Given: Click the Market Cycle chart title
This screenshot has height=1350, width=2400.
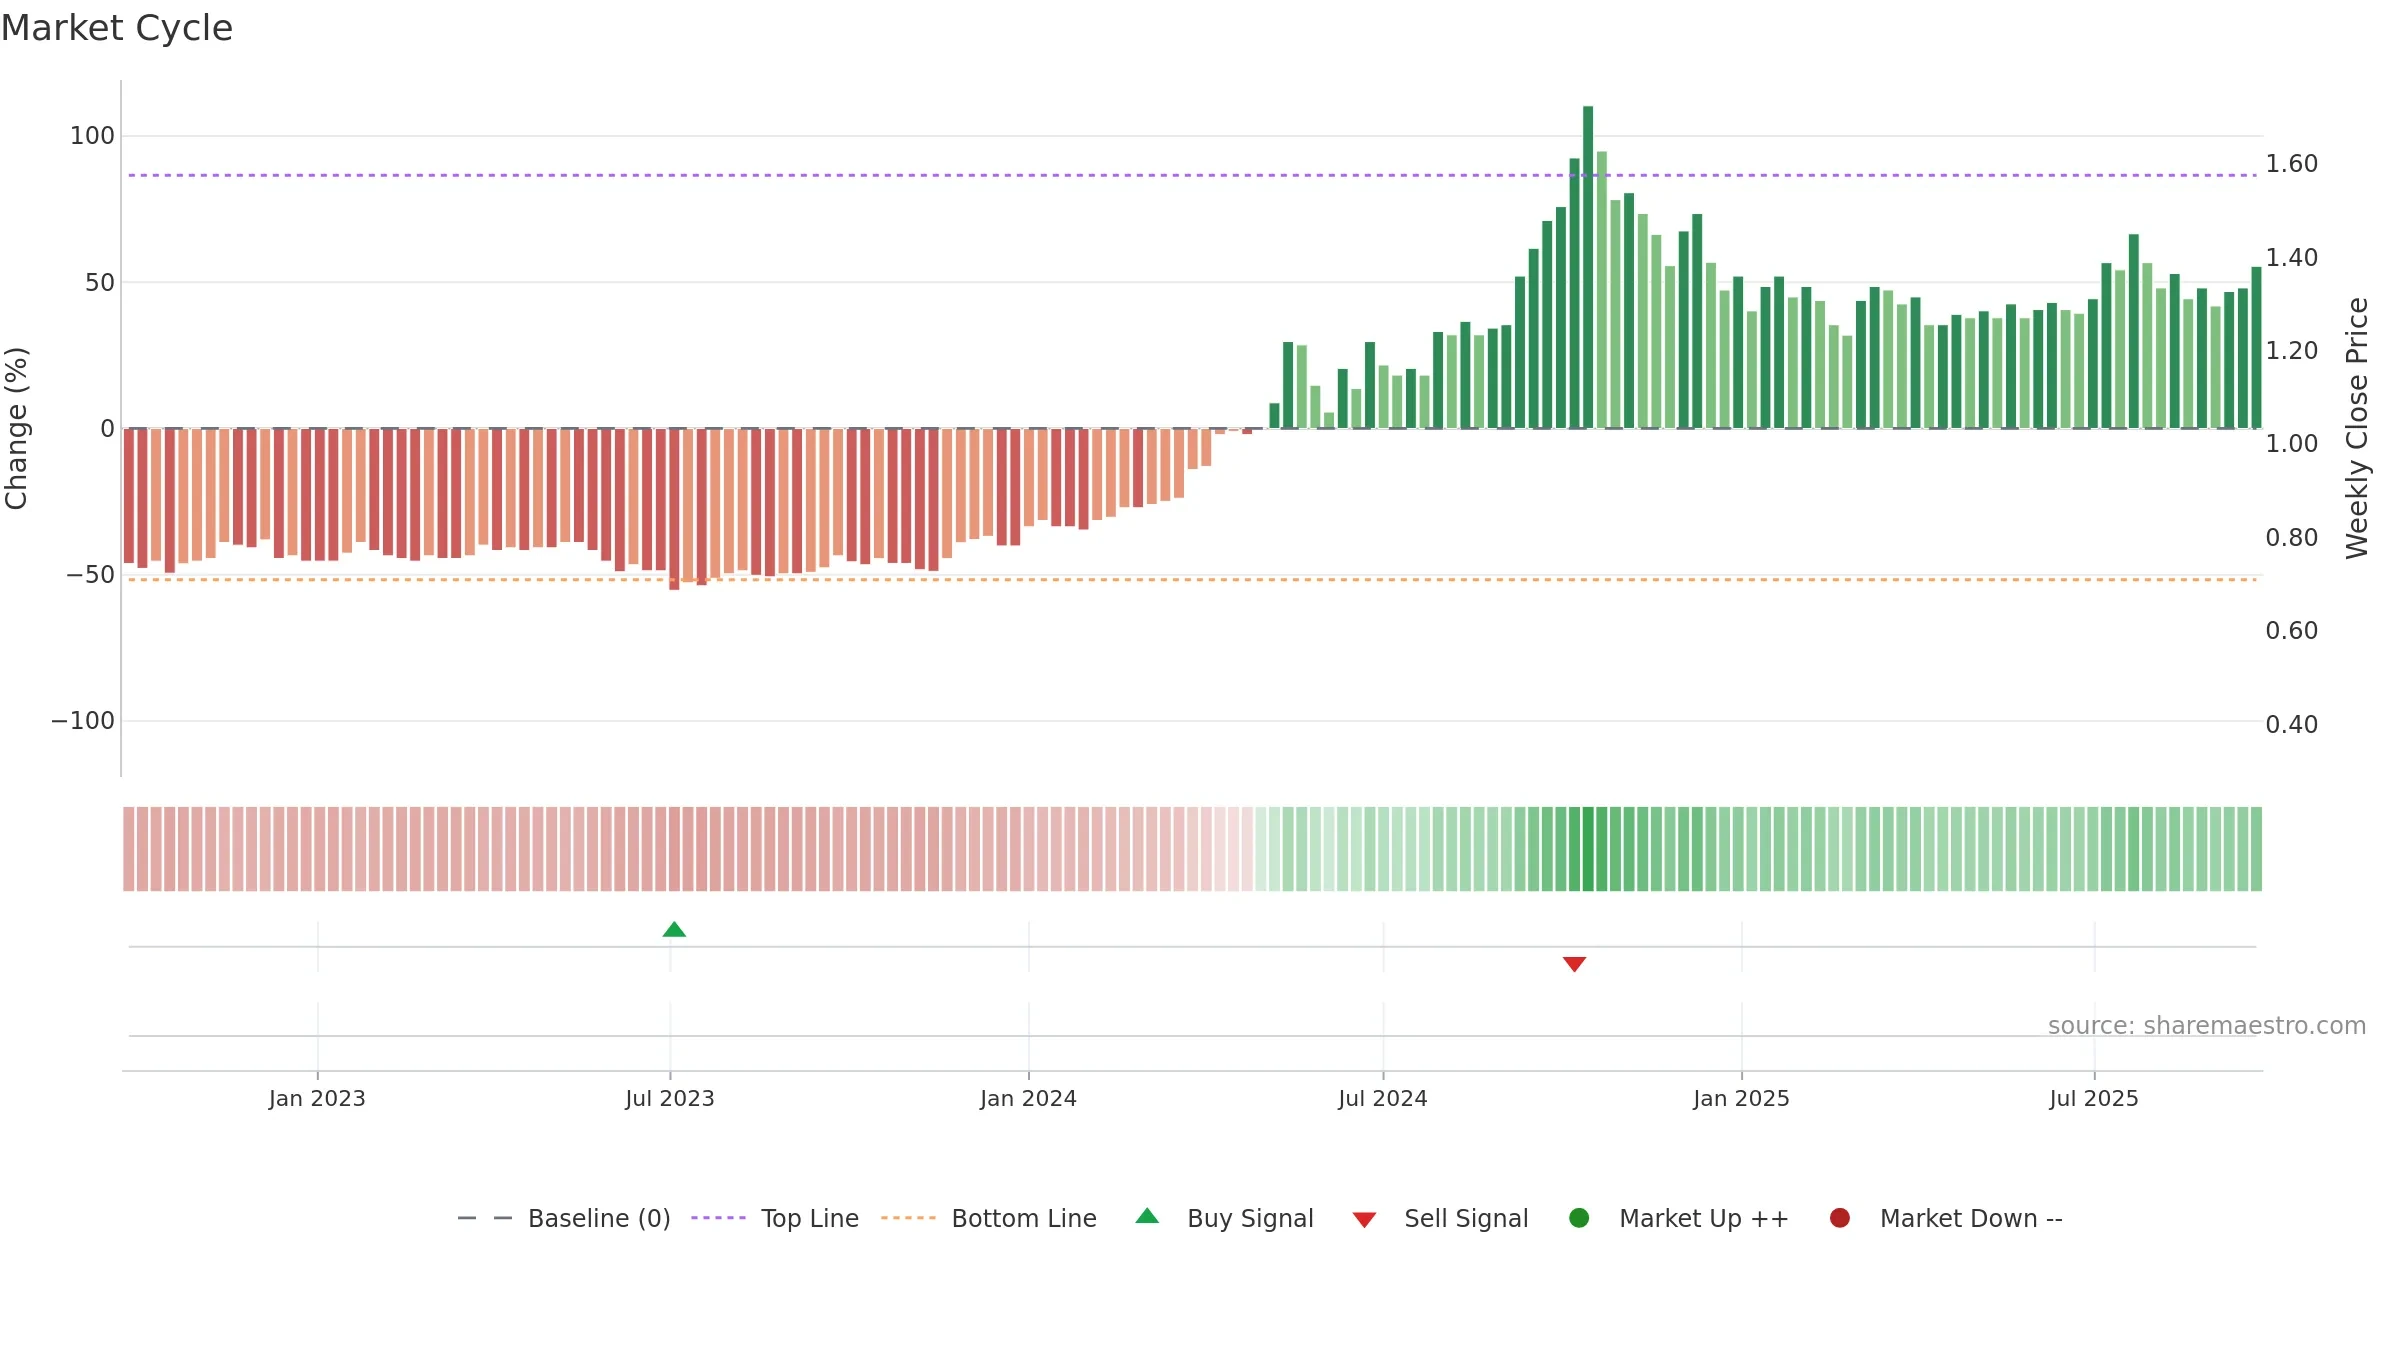Looking at the screenshot, I should click(117, 28).
